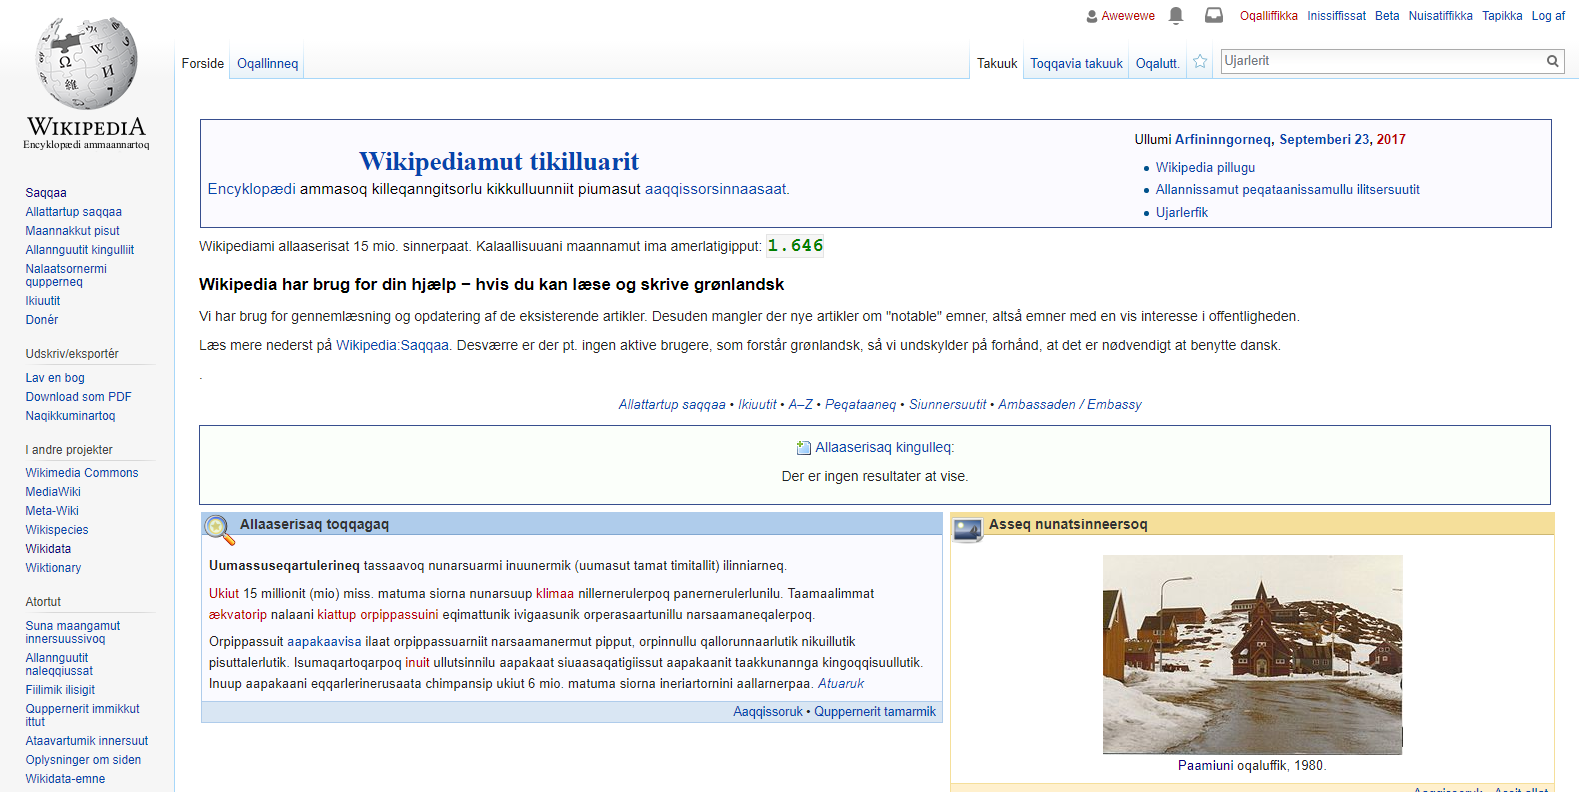Open Allannguutit kingulliit sidebar link

point(80,250)
